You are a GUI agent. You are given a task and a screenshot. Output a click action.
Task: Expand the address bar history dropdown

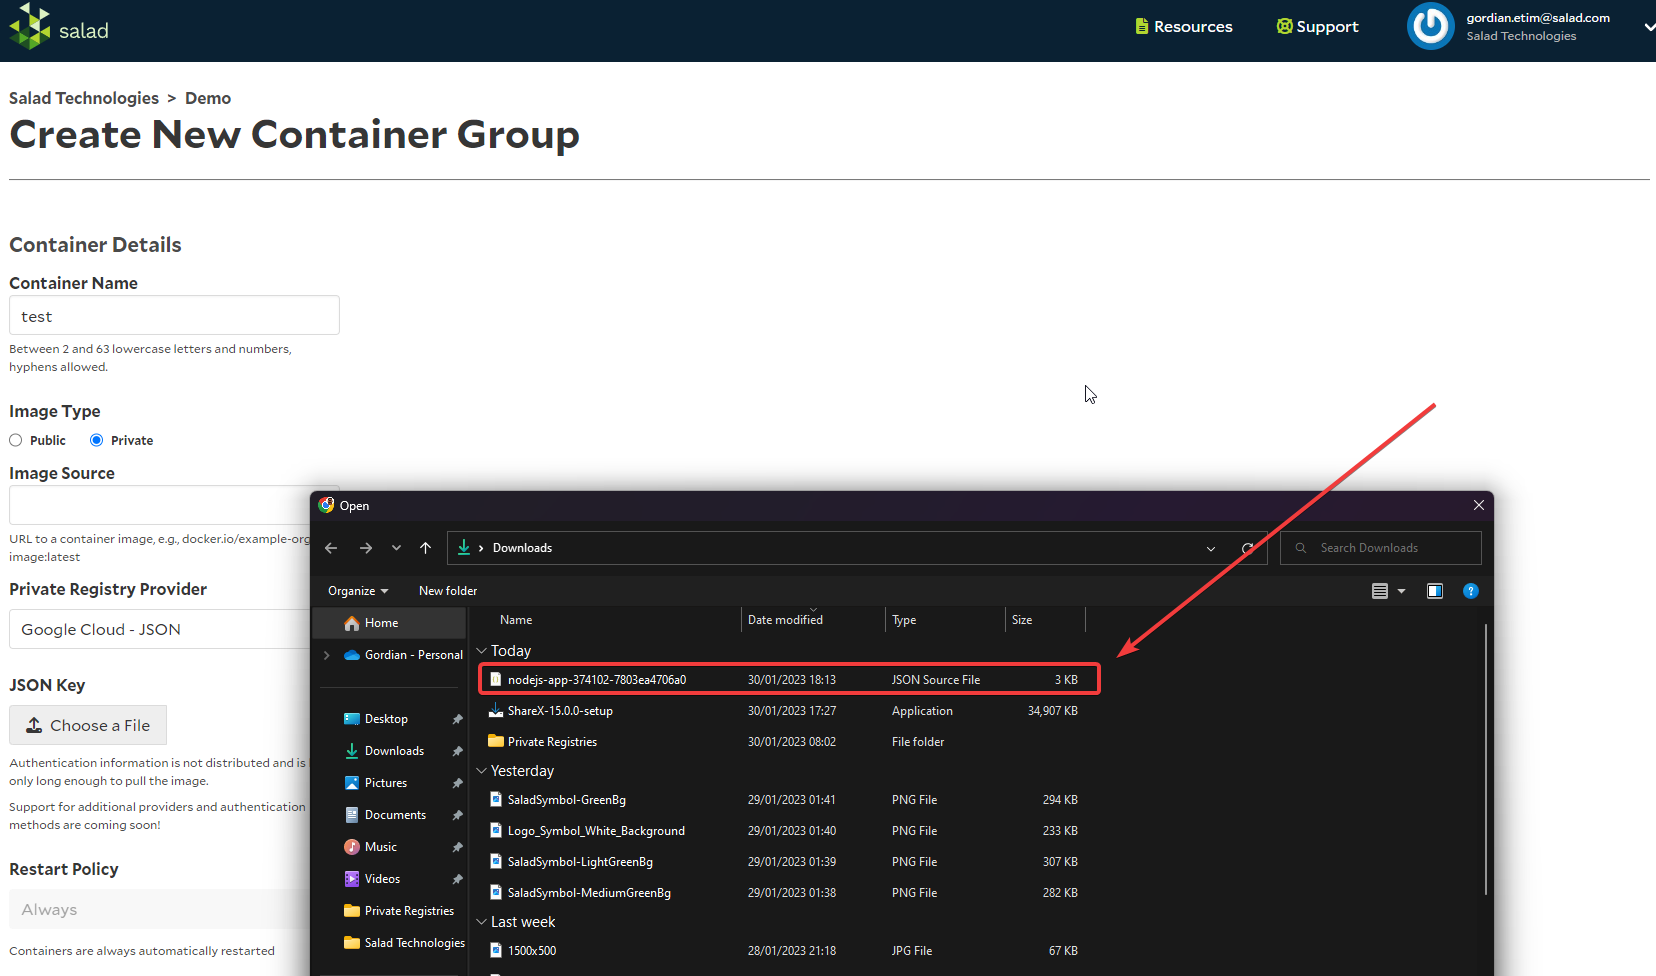point(1211,548)
